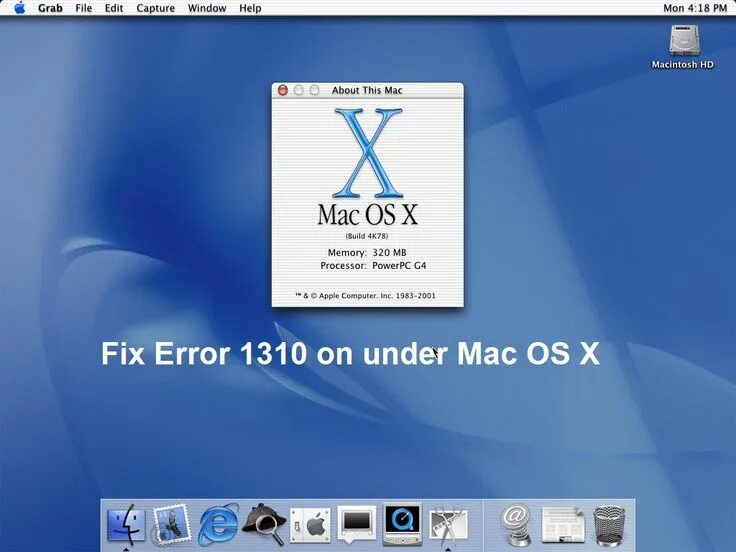
Task: Open the @ spring Dock icon
Action: pos(516,525)
